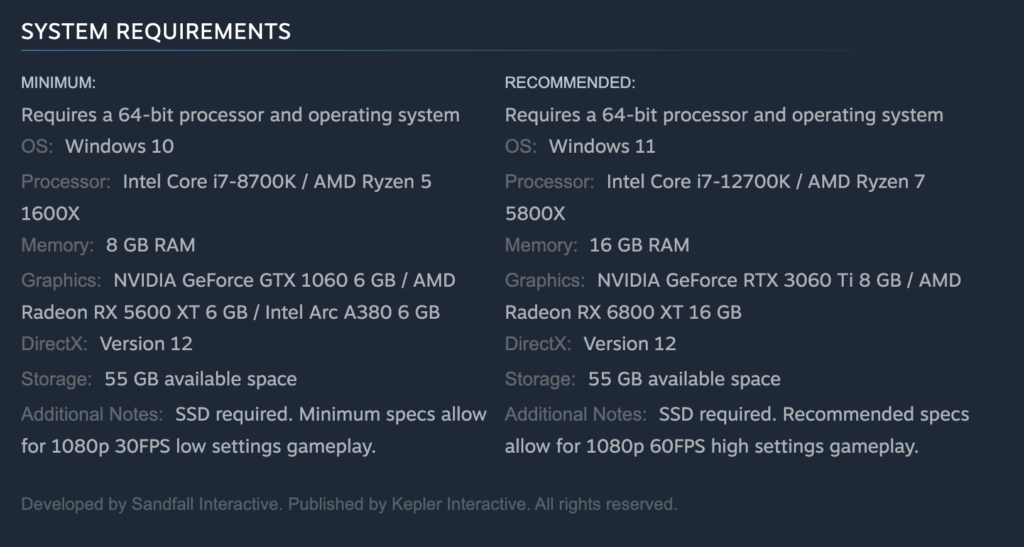Click the 16 GB RAM memory value
This screenshot has height=547, width=1024.
[639, 245]
